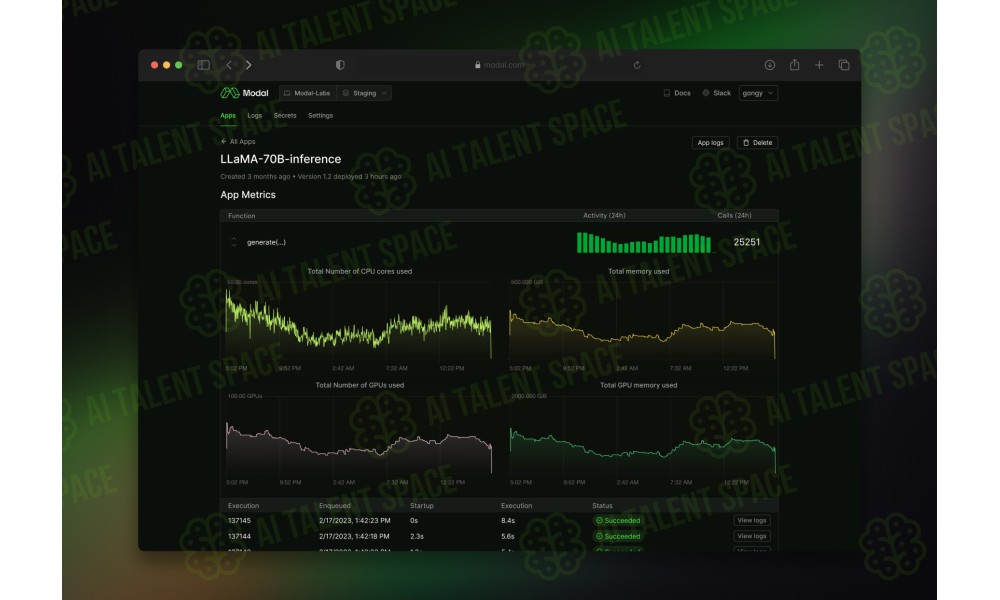
Task: Click the modal.com address bar
Action: [499, 65]
